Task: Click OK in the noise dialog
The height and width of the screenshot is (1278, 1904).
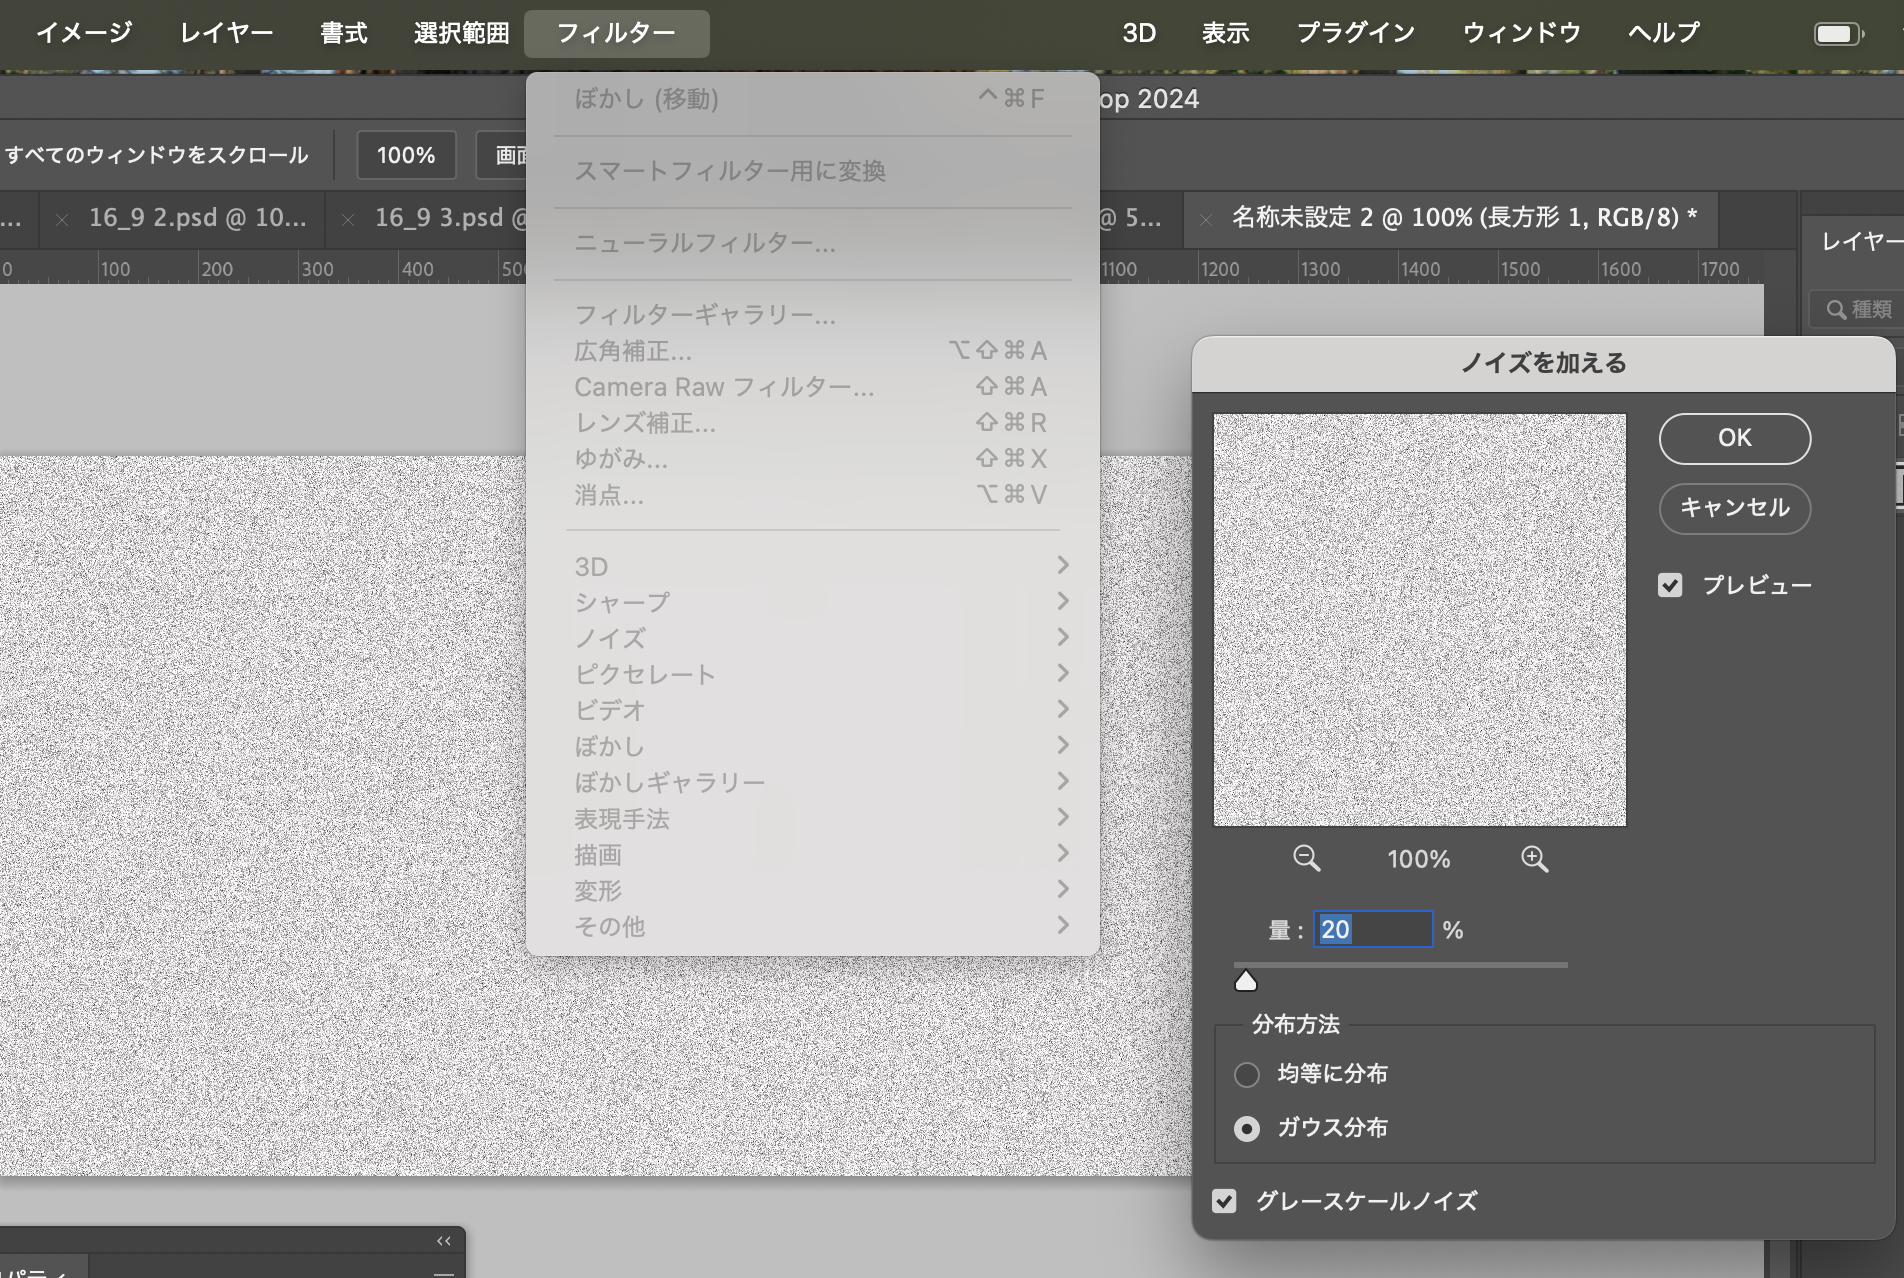Action: [1734, 438]
